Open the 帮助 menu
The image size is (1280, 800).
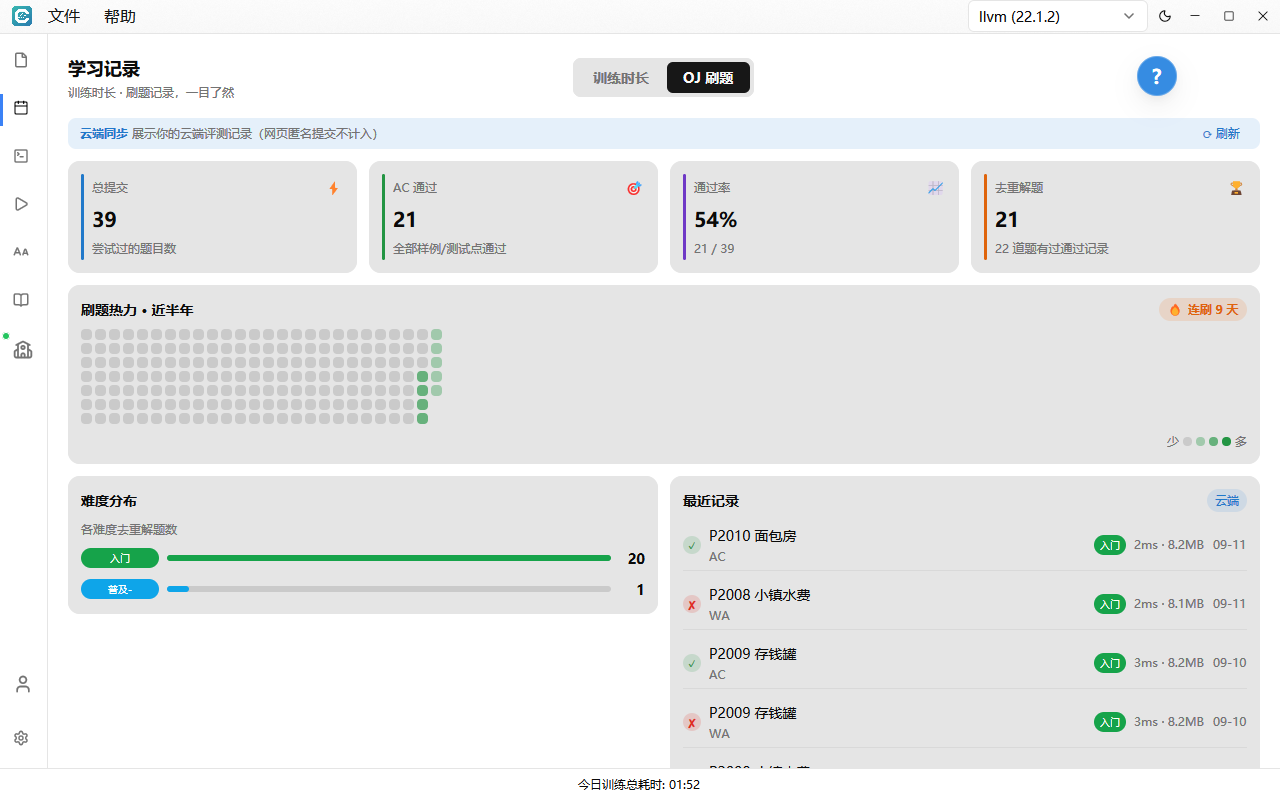tap(120, 16)
